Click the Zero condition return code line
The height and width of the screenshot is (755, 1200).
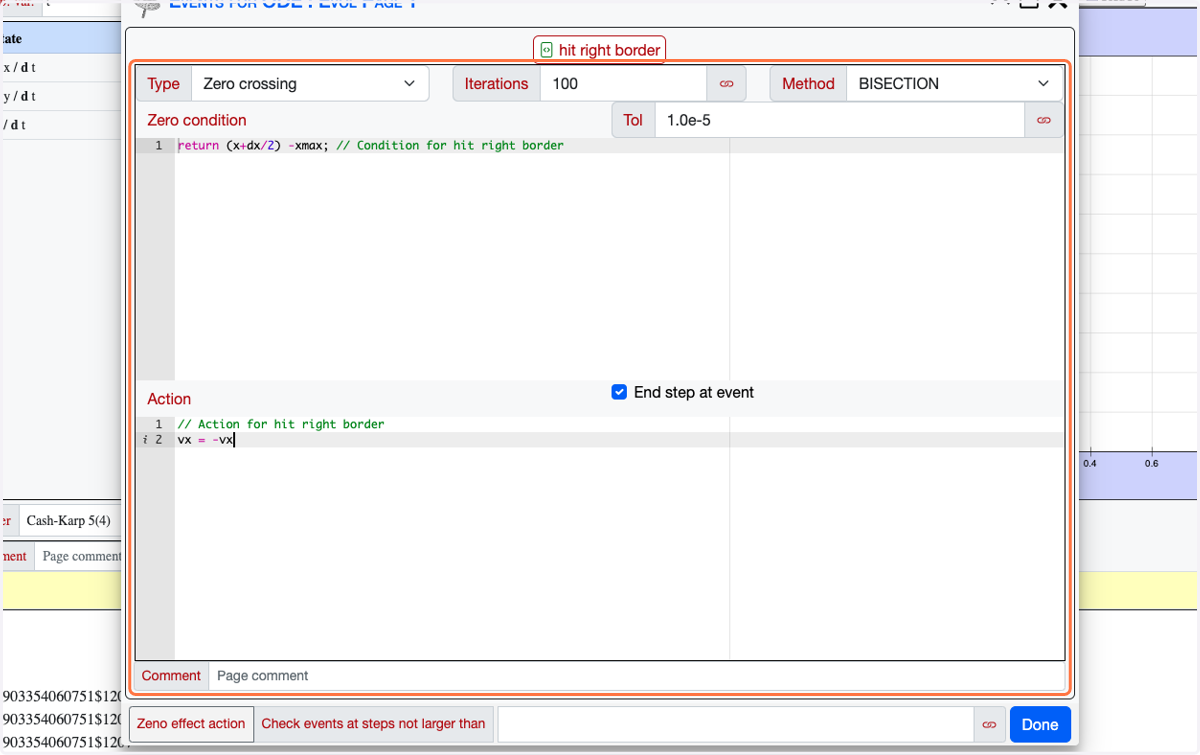point(370,146)
